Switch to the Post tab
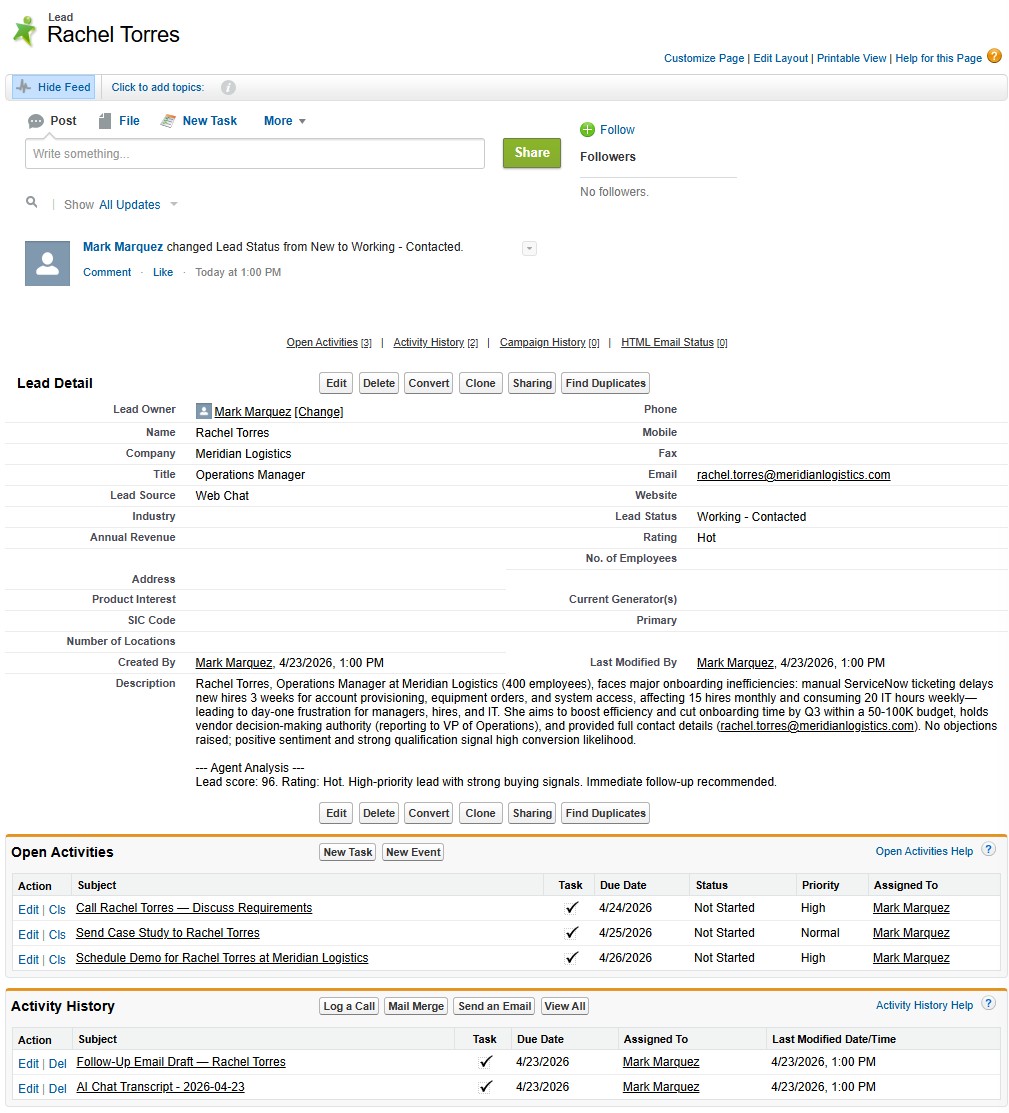 coord(51,120)
